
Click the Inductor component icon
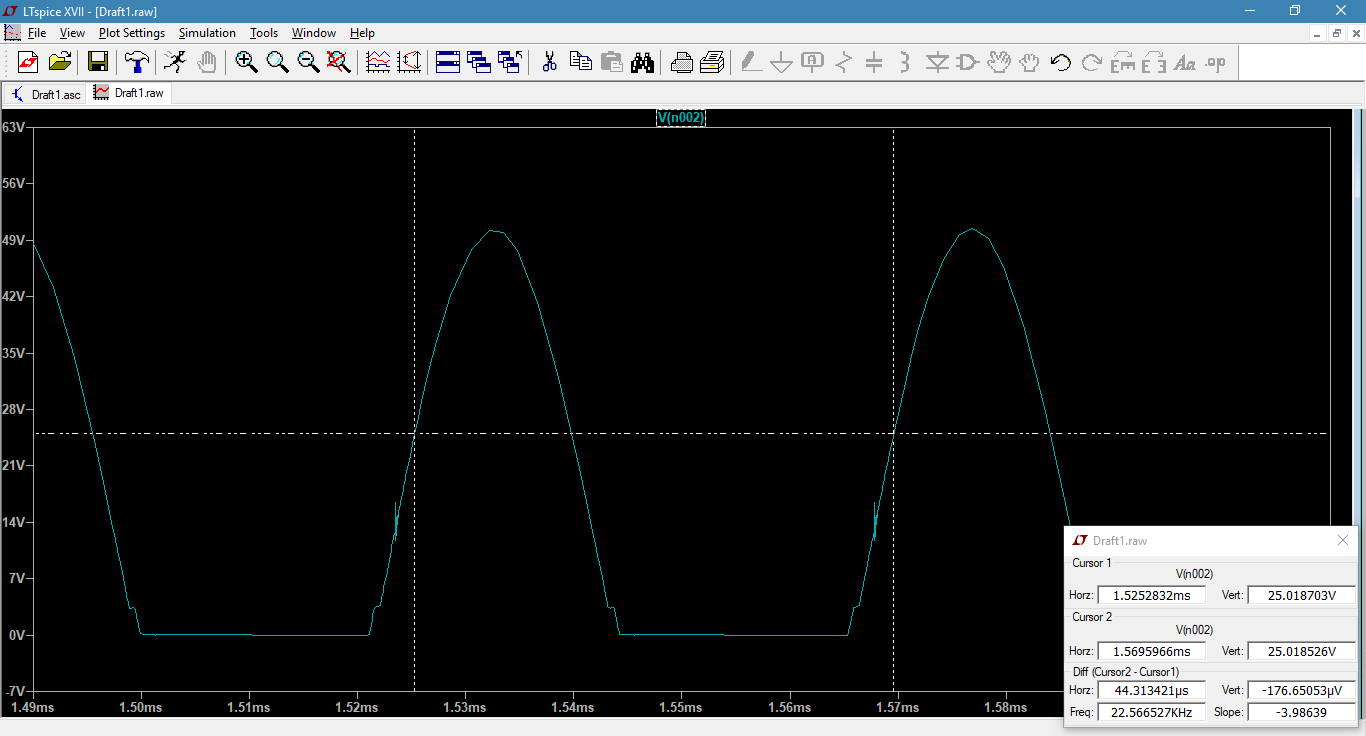[x=905, y=62]
